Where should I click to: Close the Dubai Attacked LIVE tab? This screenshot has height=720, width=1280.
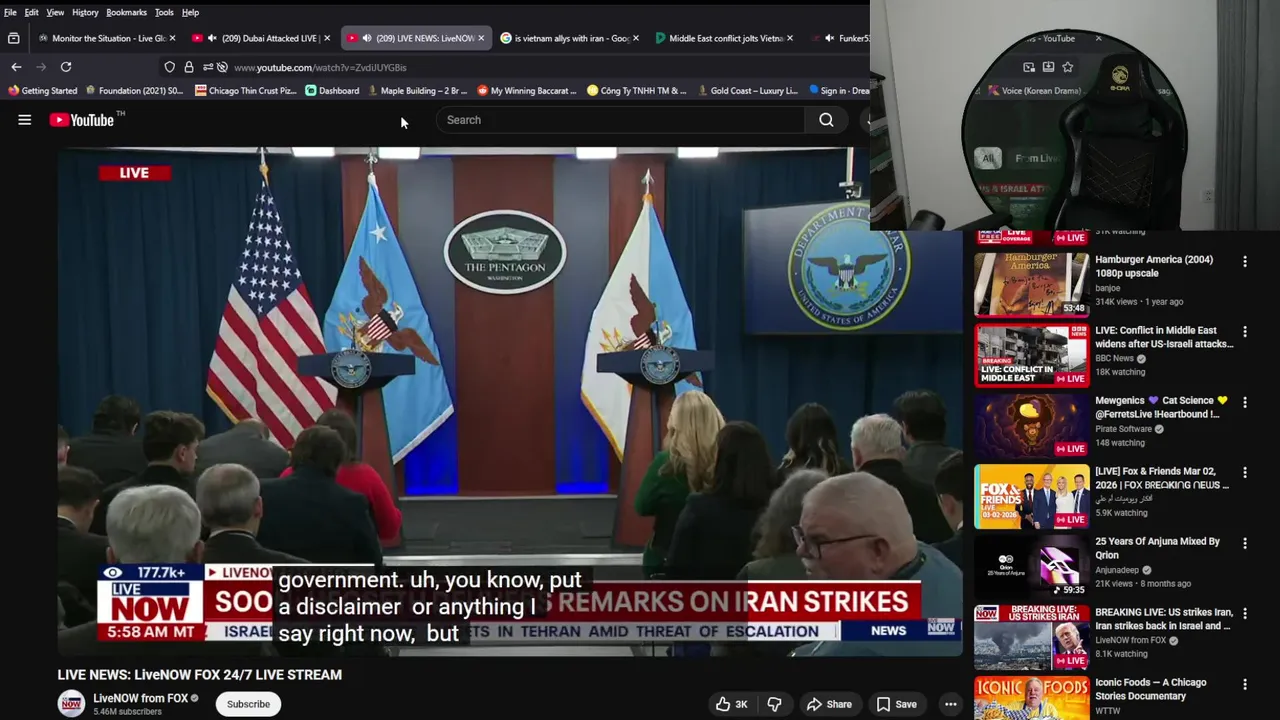click(326, 38)
